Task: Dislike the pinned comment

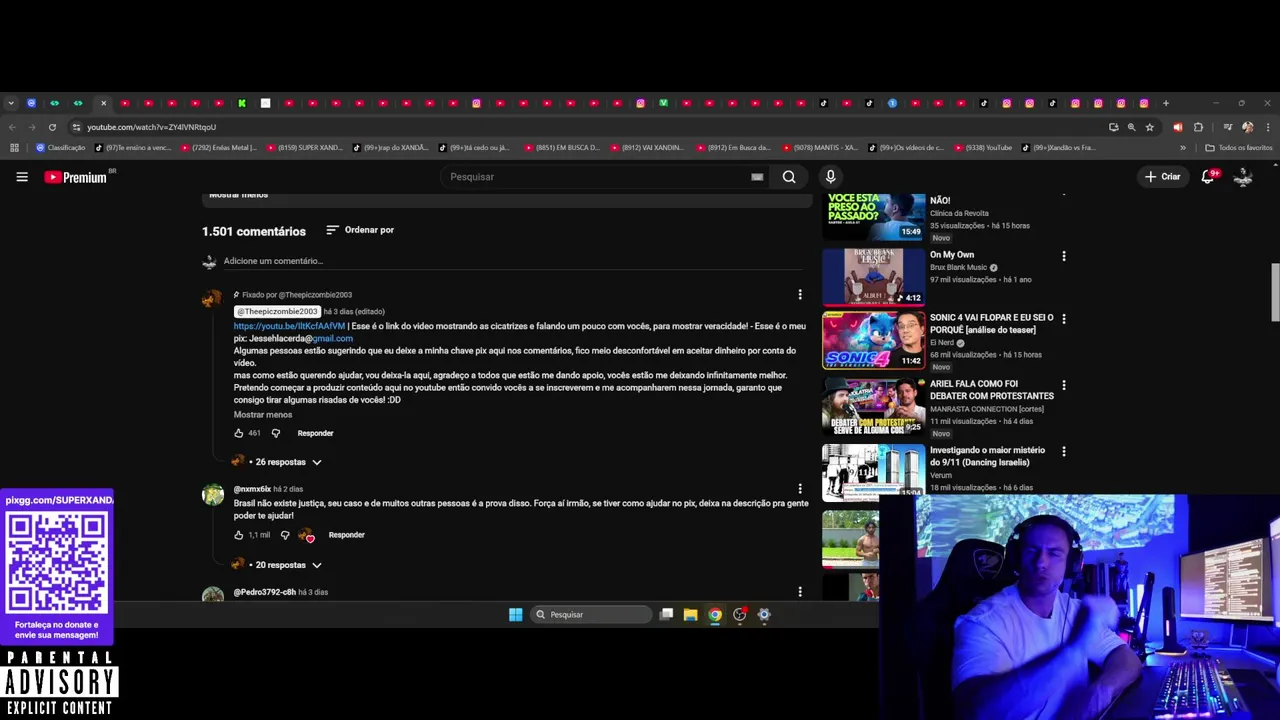Action: (x=276, y=433)
